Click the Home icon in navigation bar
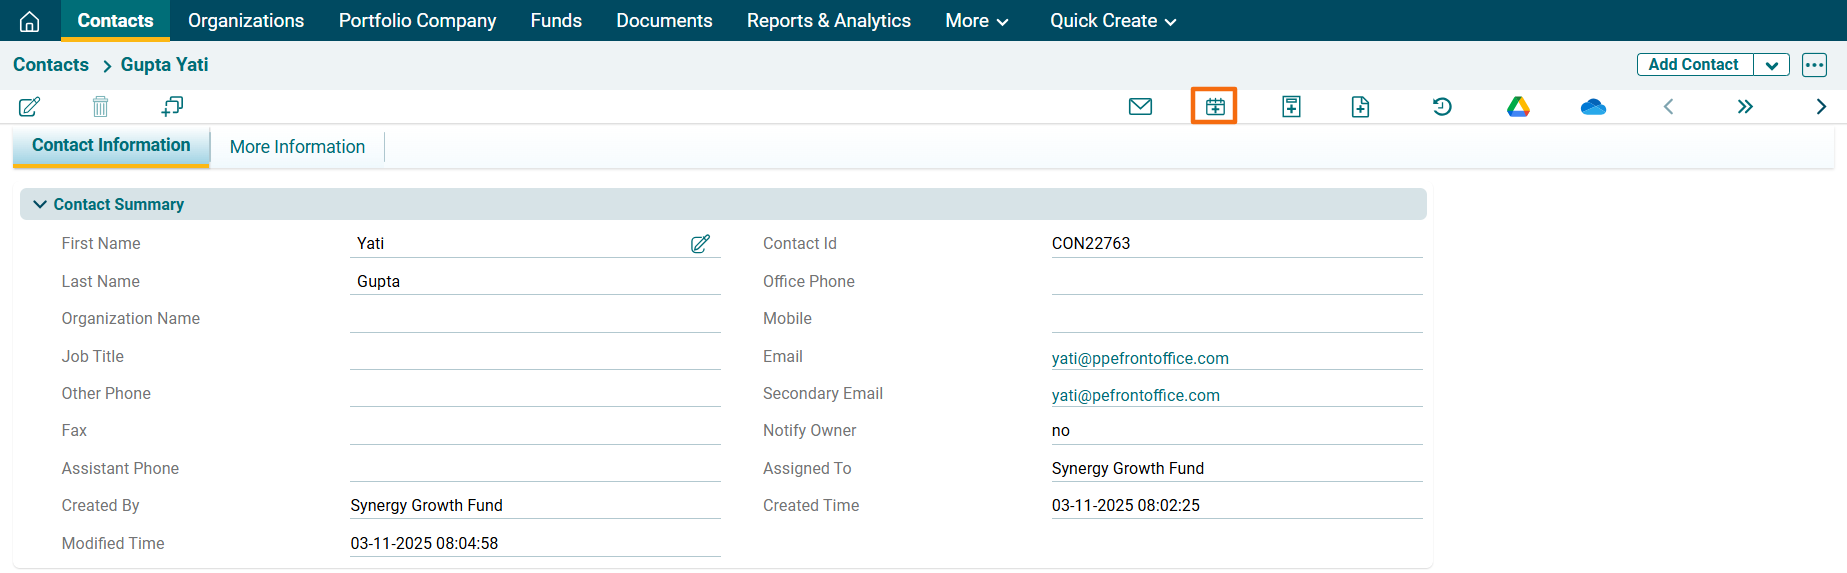The image size is (1847, 573). (30, 21)
